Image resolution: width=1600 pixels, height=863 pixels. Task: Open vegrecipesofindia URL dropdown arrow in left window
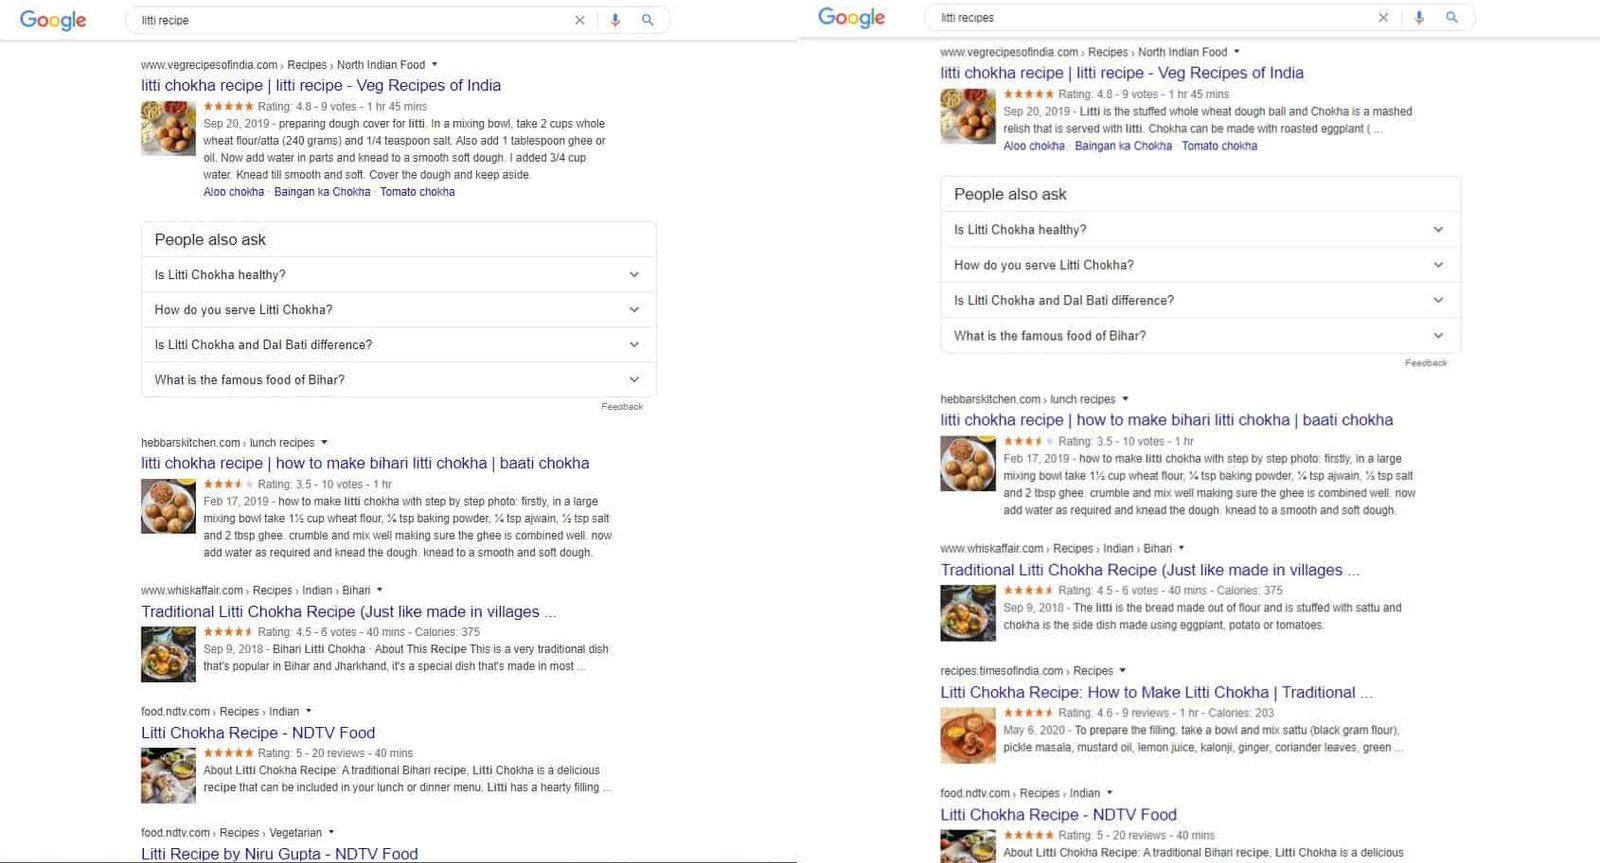pos(434,64)
